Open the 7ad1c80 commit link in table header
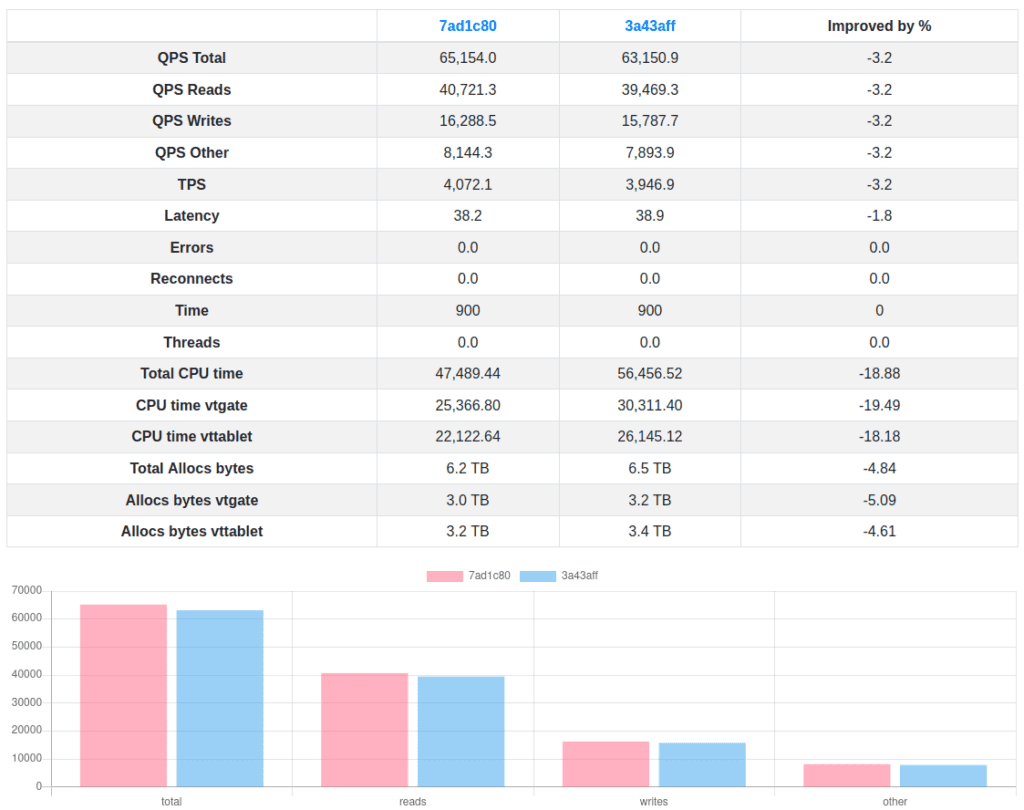This screenshot has height=810, width=1024. [x=467, y=26]
